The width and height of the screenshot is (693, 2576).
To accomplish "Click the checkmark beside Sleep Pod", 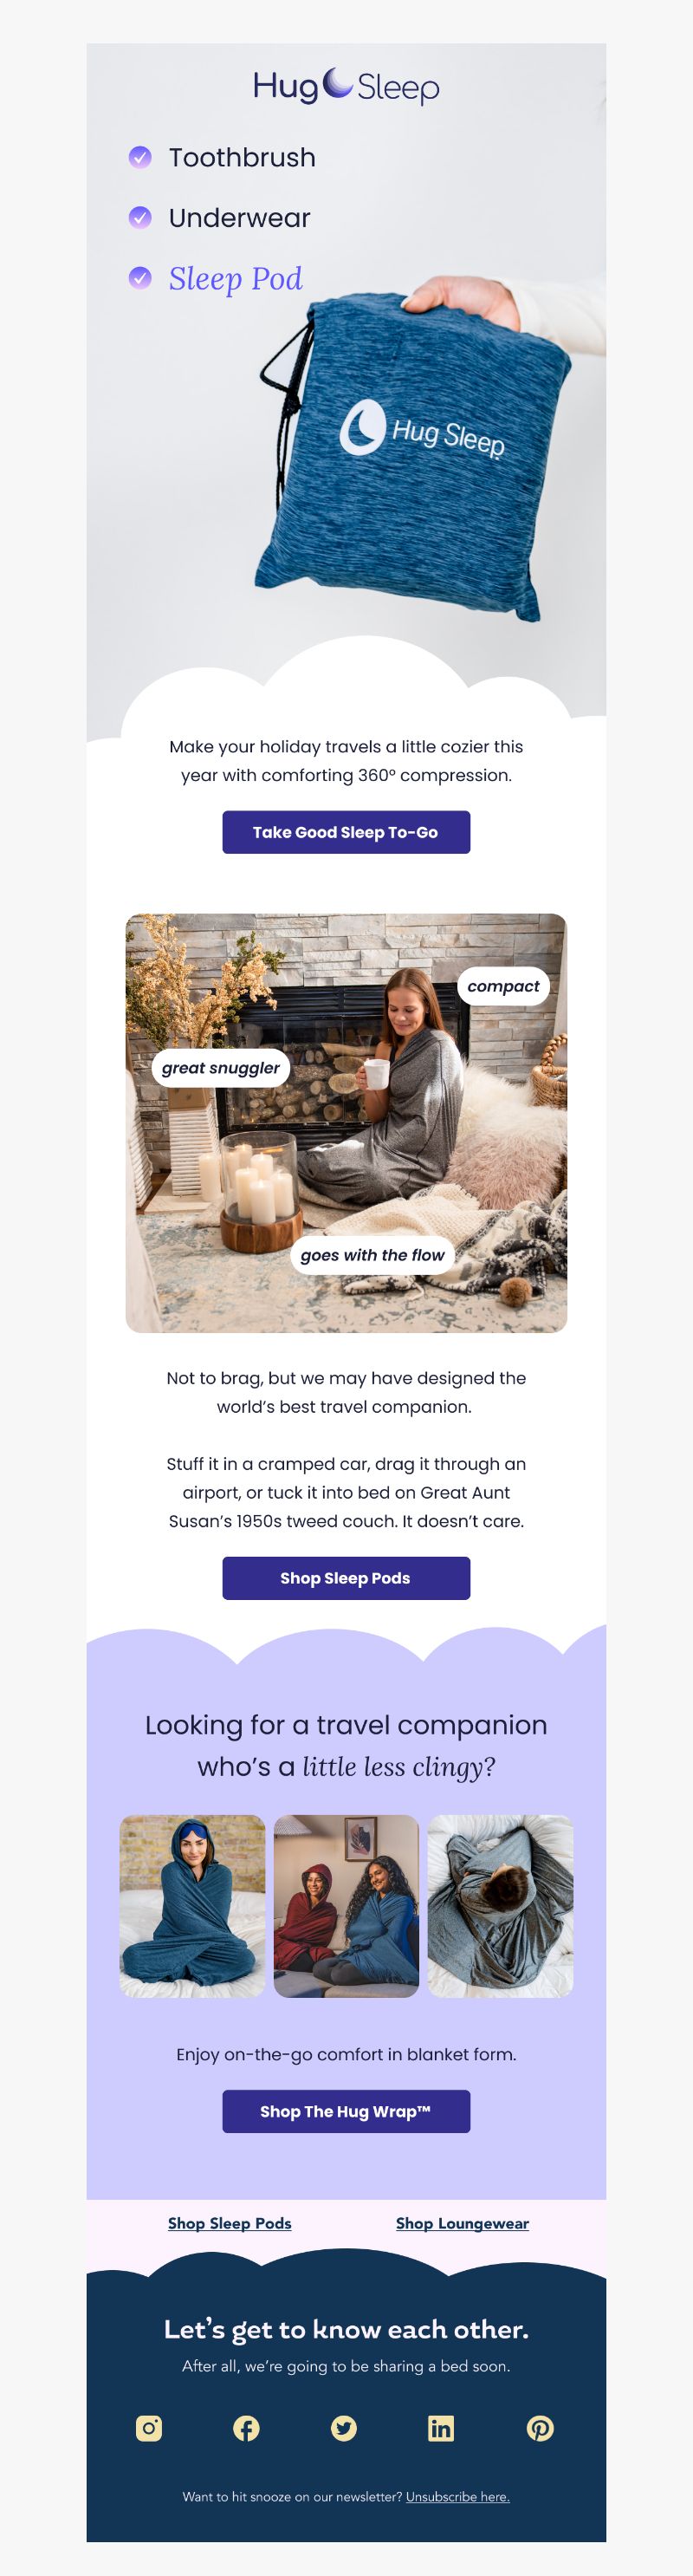I will coord(140,277).
